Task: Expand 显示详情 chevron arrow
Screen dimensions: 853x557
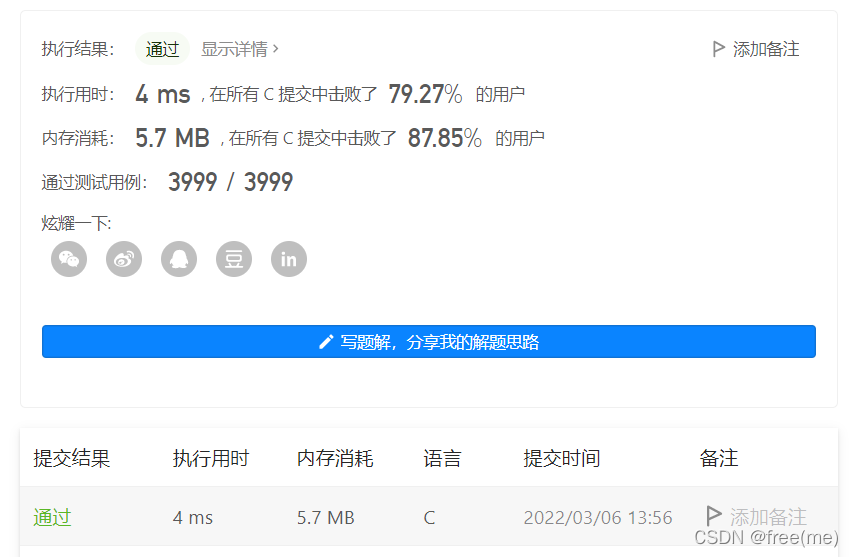Action: [x=276, y=49]
